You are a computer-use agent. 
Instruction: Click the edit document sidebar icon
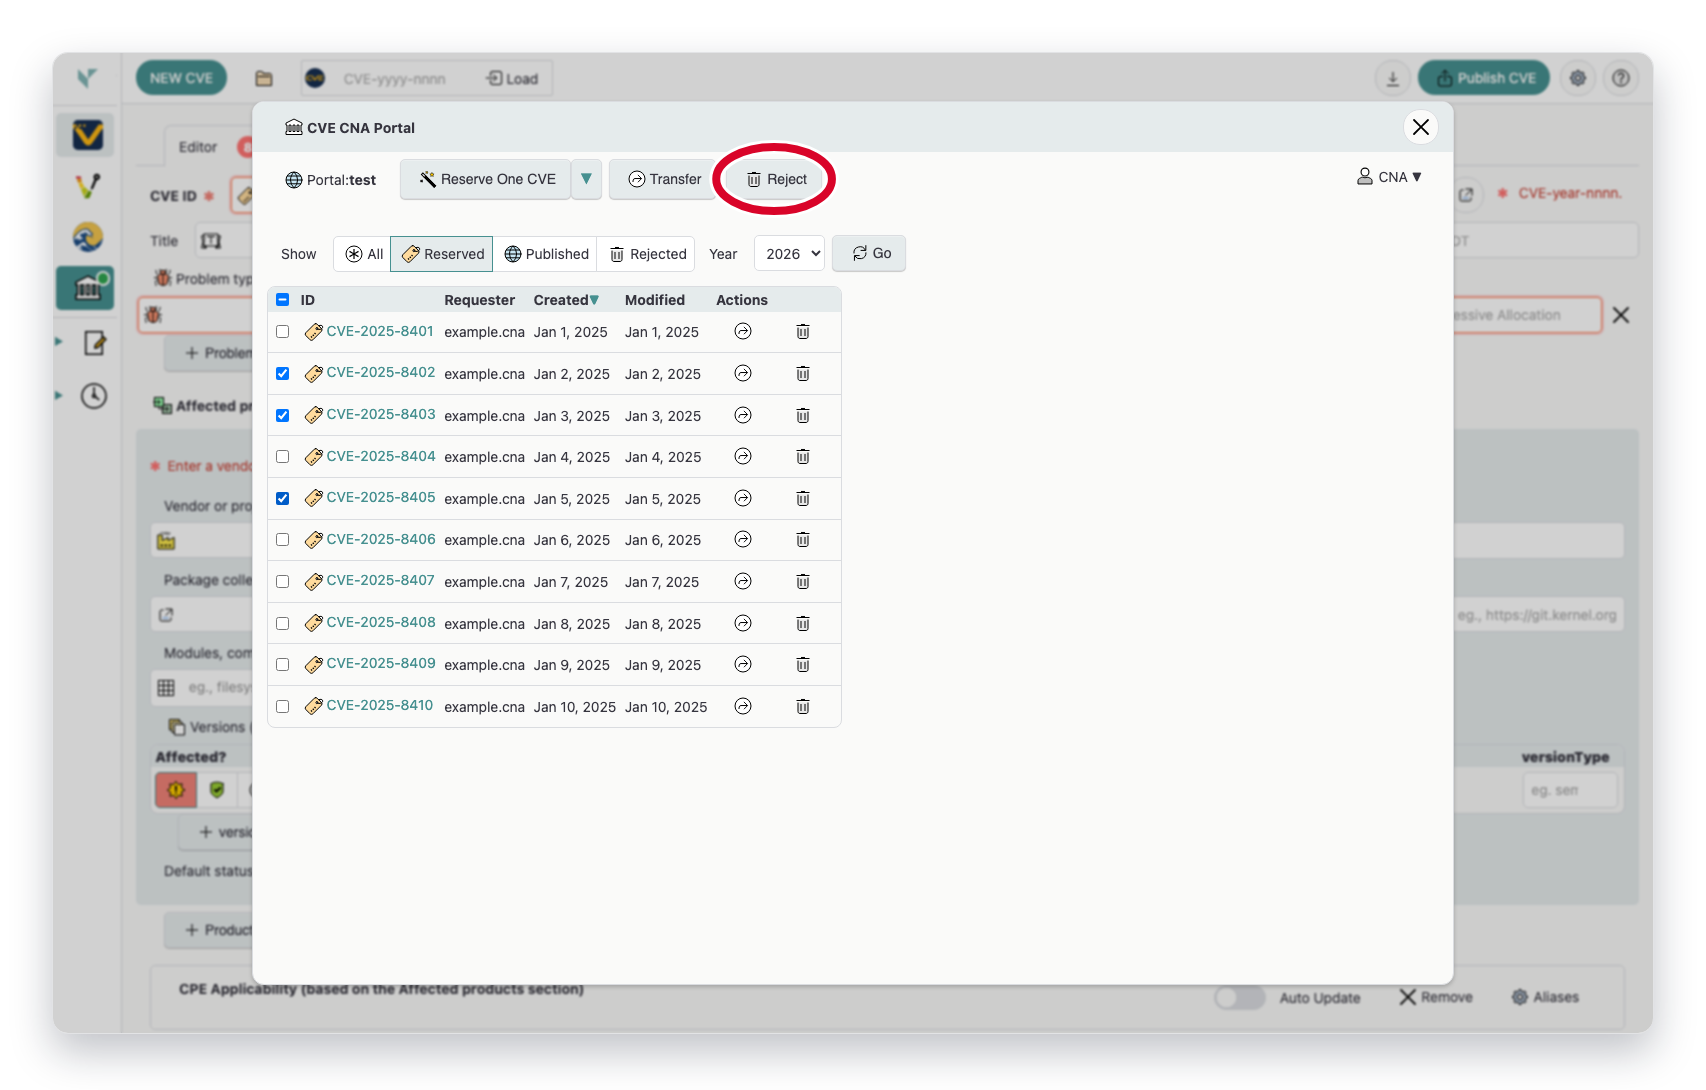[94, 343]
